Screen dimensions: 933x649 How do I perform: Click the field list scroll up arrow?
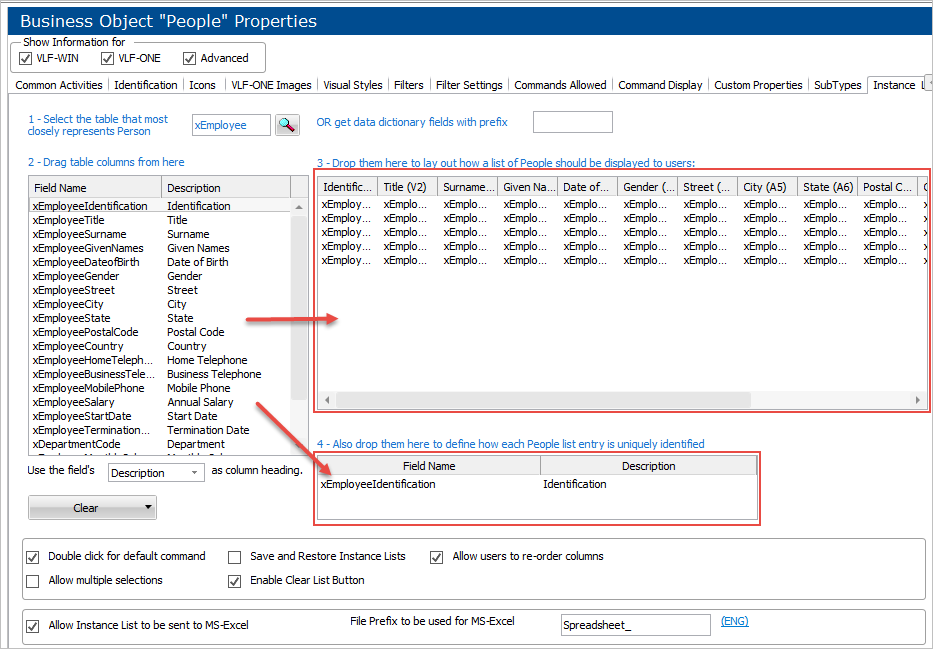[298, 206]
